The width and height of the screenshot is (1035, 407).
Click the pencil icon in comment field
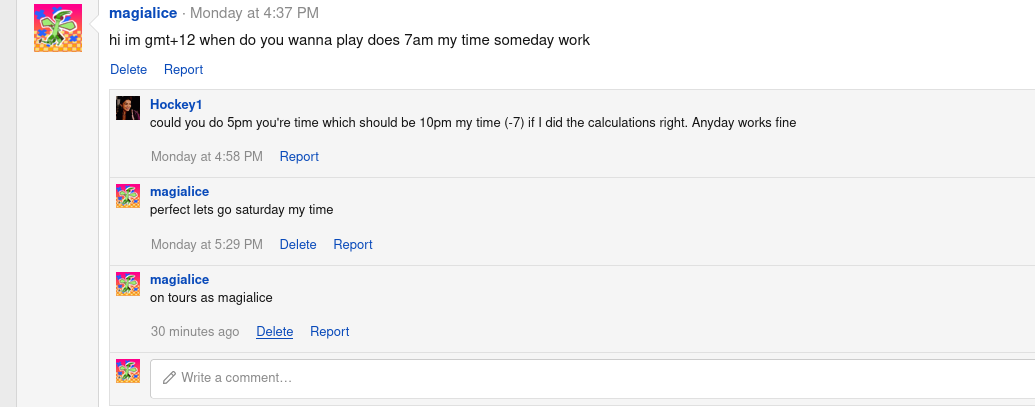click(x=169, y=377)
